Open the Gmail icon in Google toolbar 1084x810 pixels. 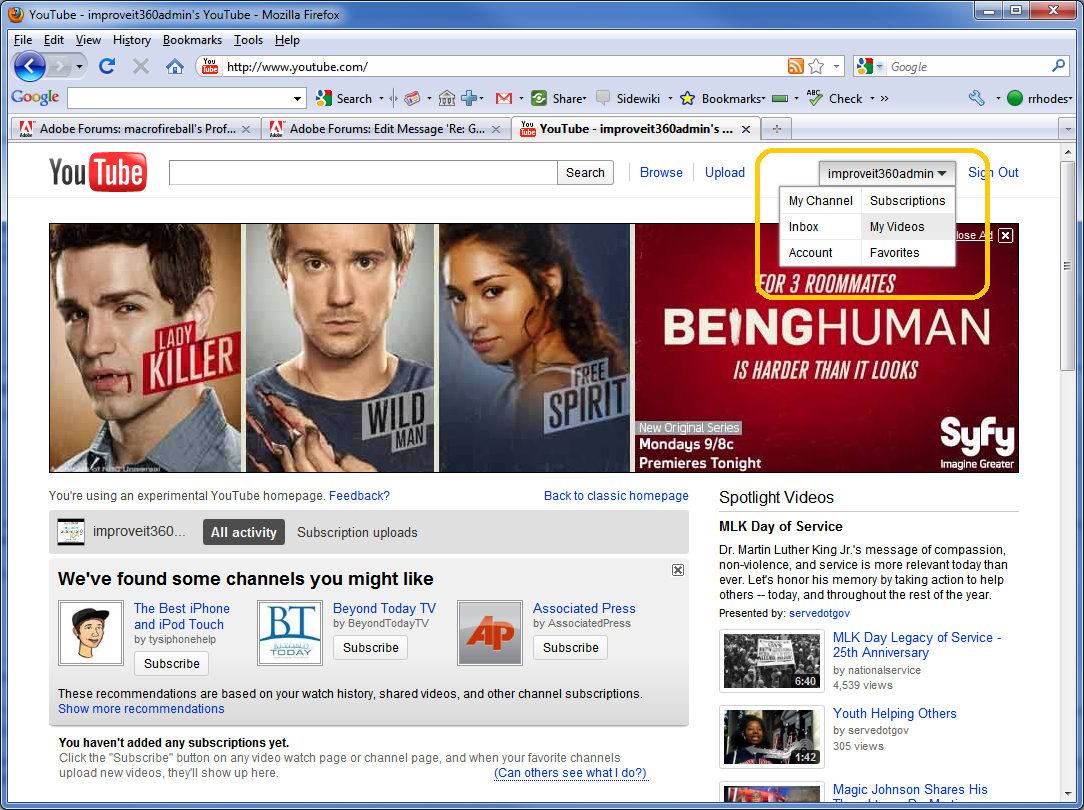(504, 99)
